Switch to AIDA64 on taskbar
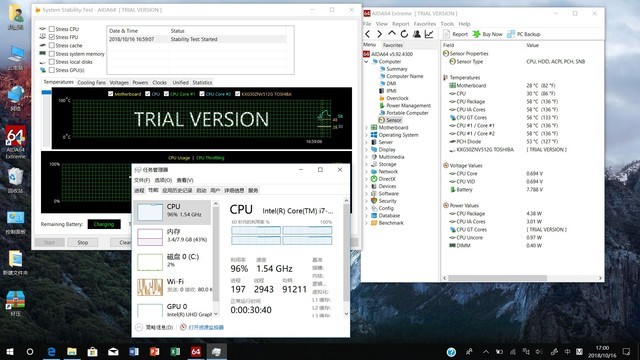The height and width of the screenshot is (360, 640). (196, 351)
